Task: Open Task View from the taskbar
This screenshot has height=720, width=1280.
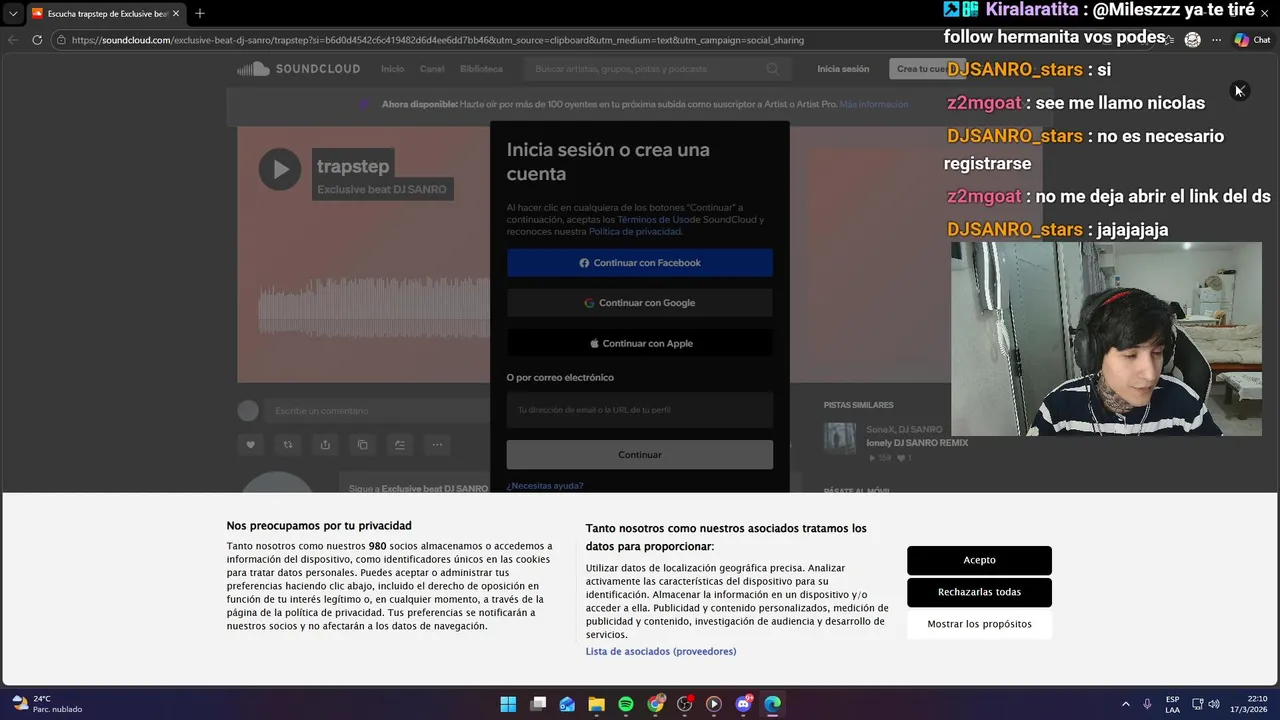Action: (x=538, y=704)
